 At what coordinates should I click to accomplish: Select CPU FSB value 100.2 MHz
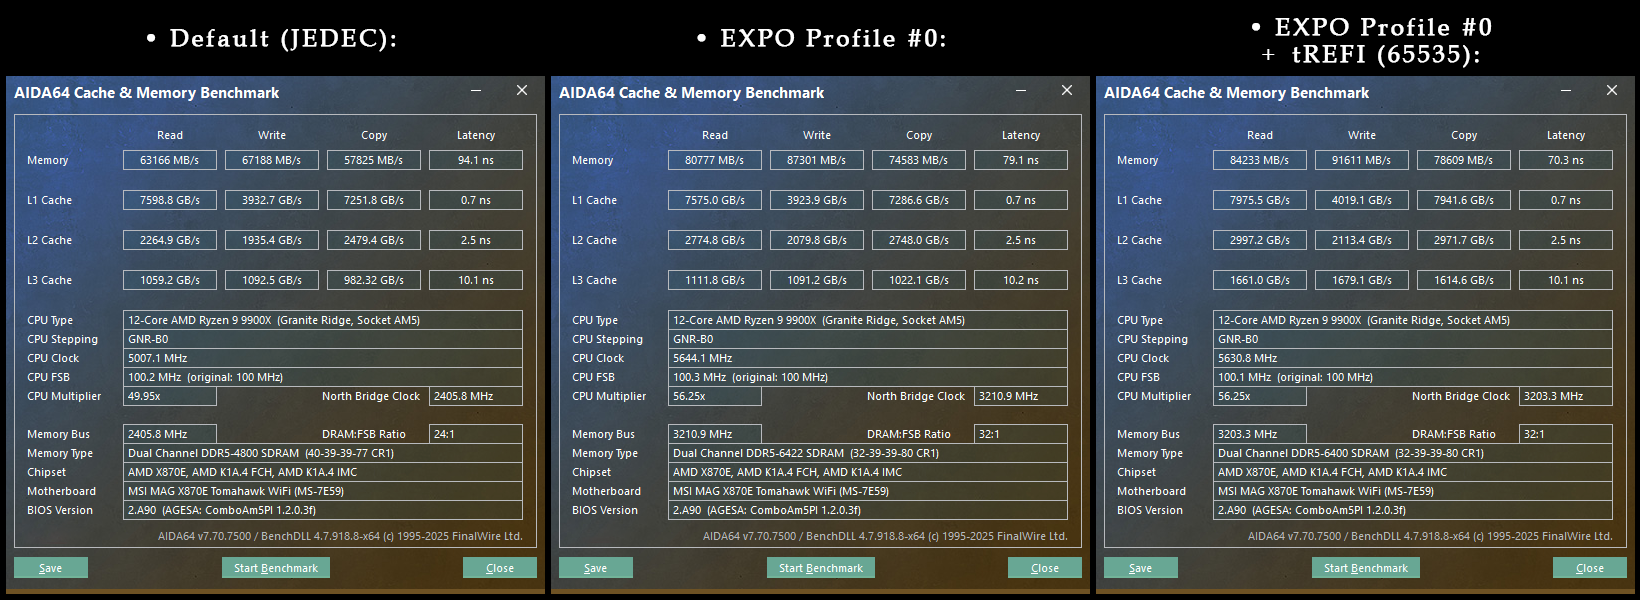point(323,377)
